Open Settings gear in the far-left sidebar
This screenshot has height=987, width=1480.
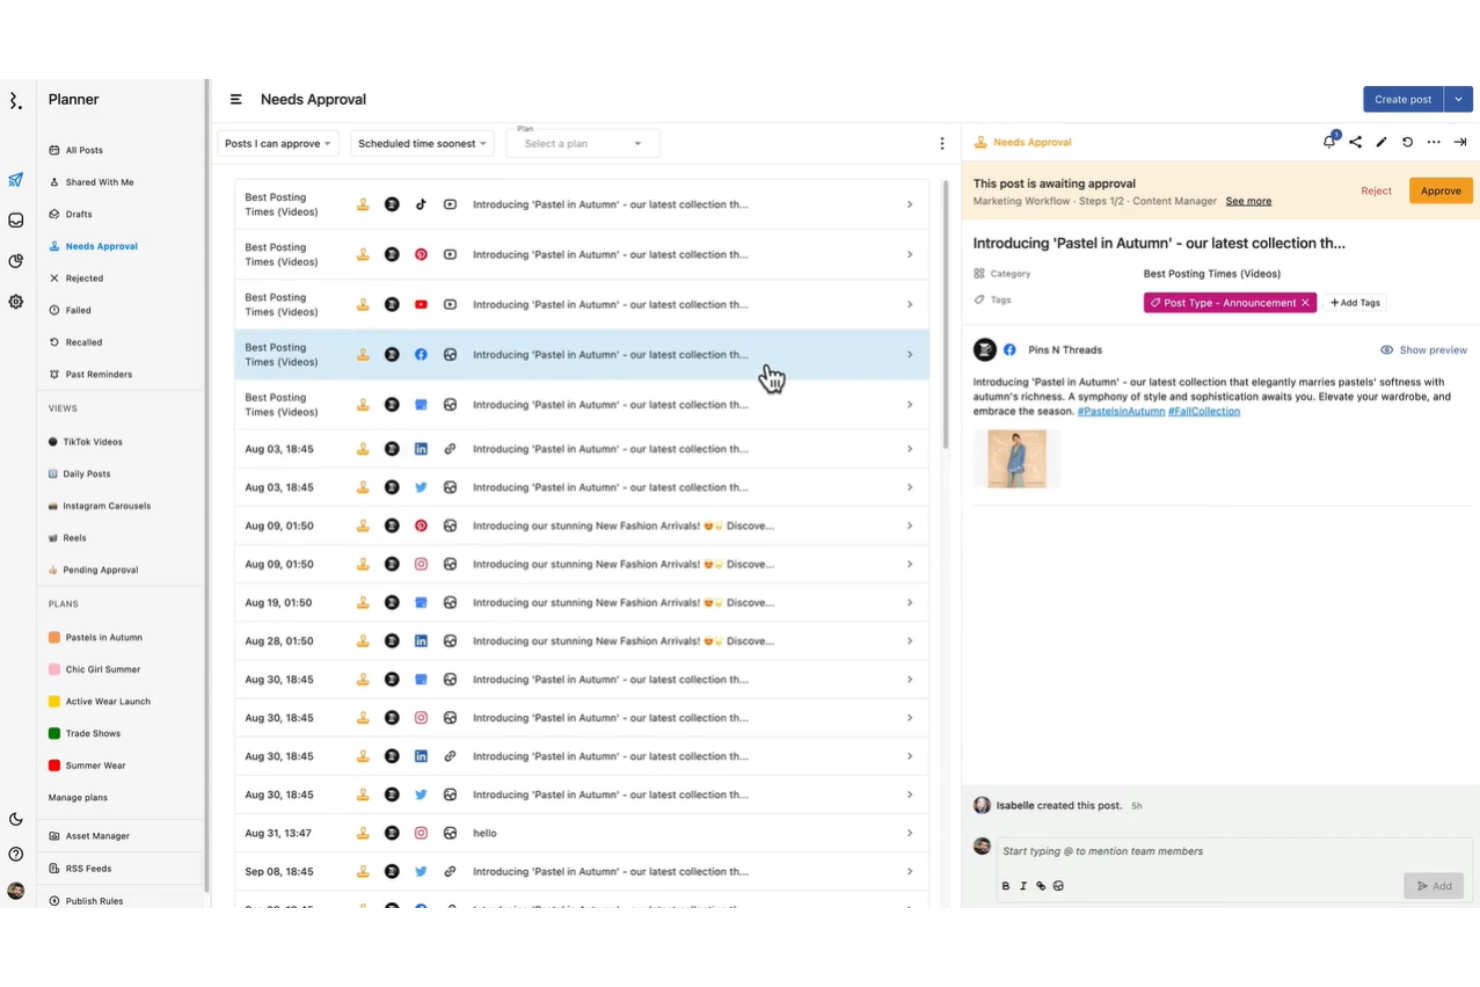coord(15,301)
